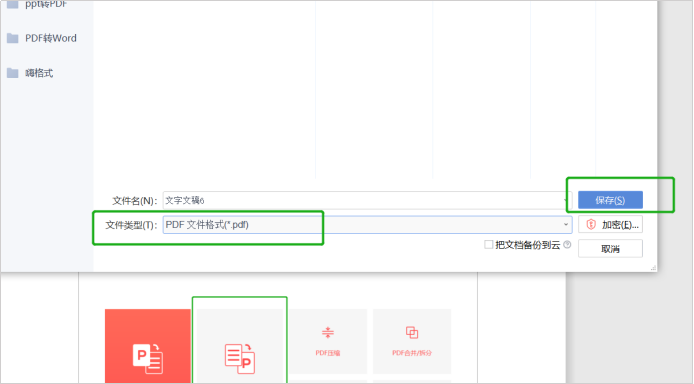Click the 保存(S) button
694x384 pixels.
coord(610,200)
